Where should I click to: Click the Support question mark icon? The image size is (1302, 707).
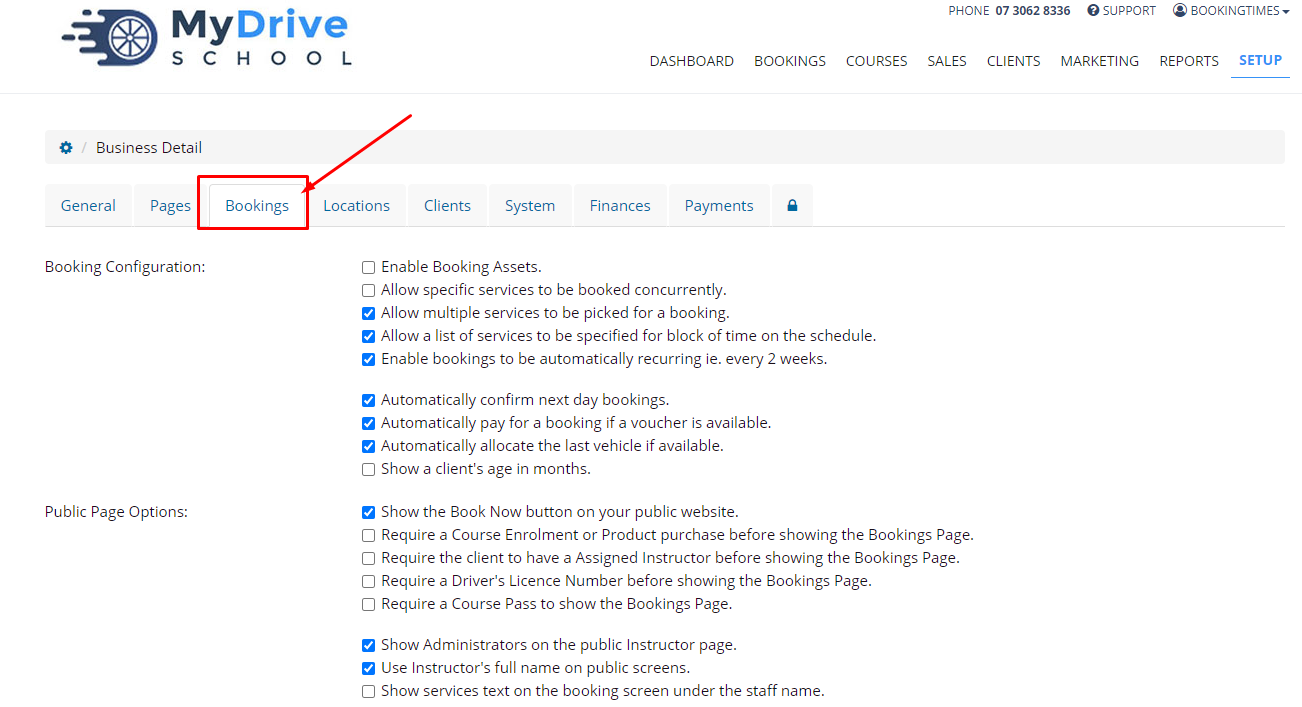[1093, 11]
